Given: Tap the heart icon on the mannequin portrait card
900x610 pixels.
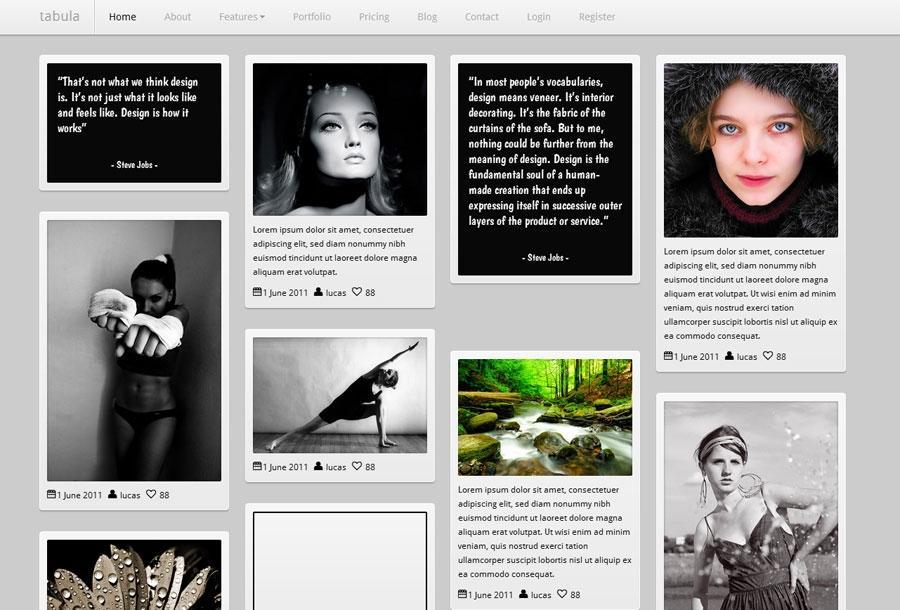Looking at the screenshot, I should 357,292.
